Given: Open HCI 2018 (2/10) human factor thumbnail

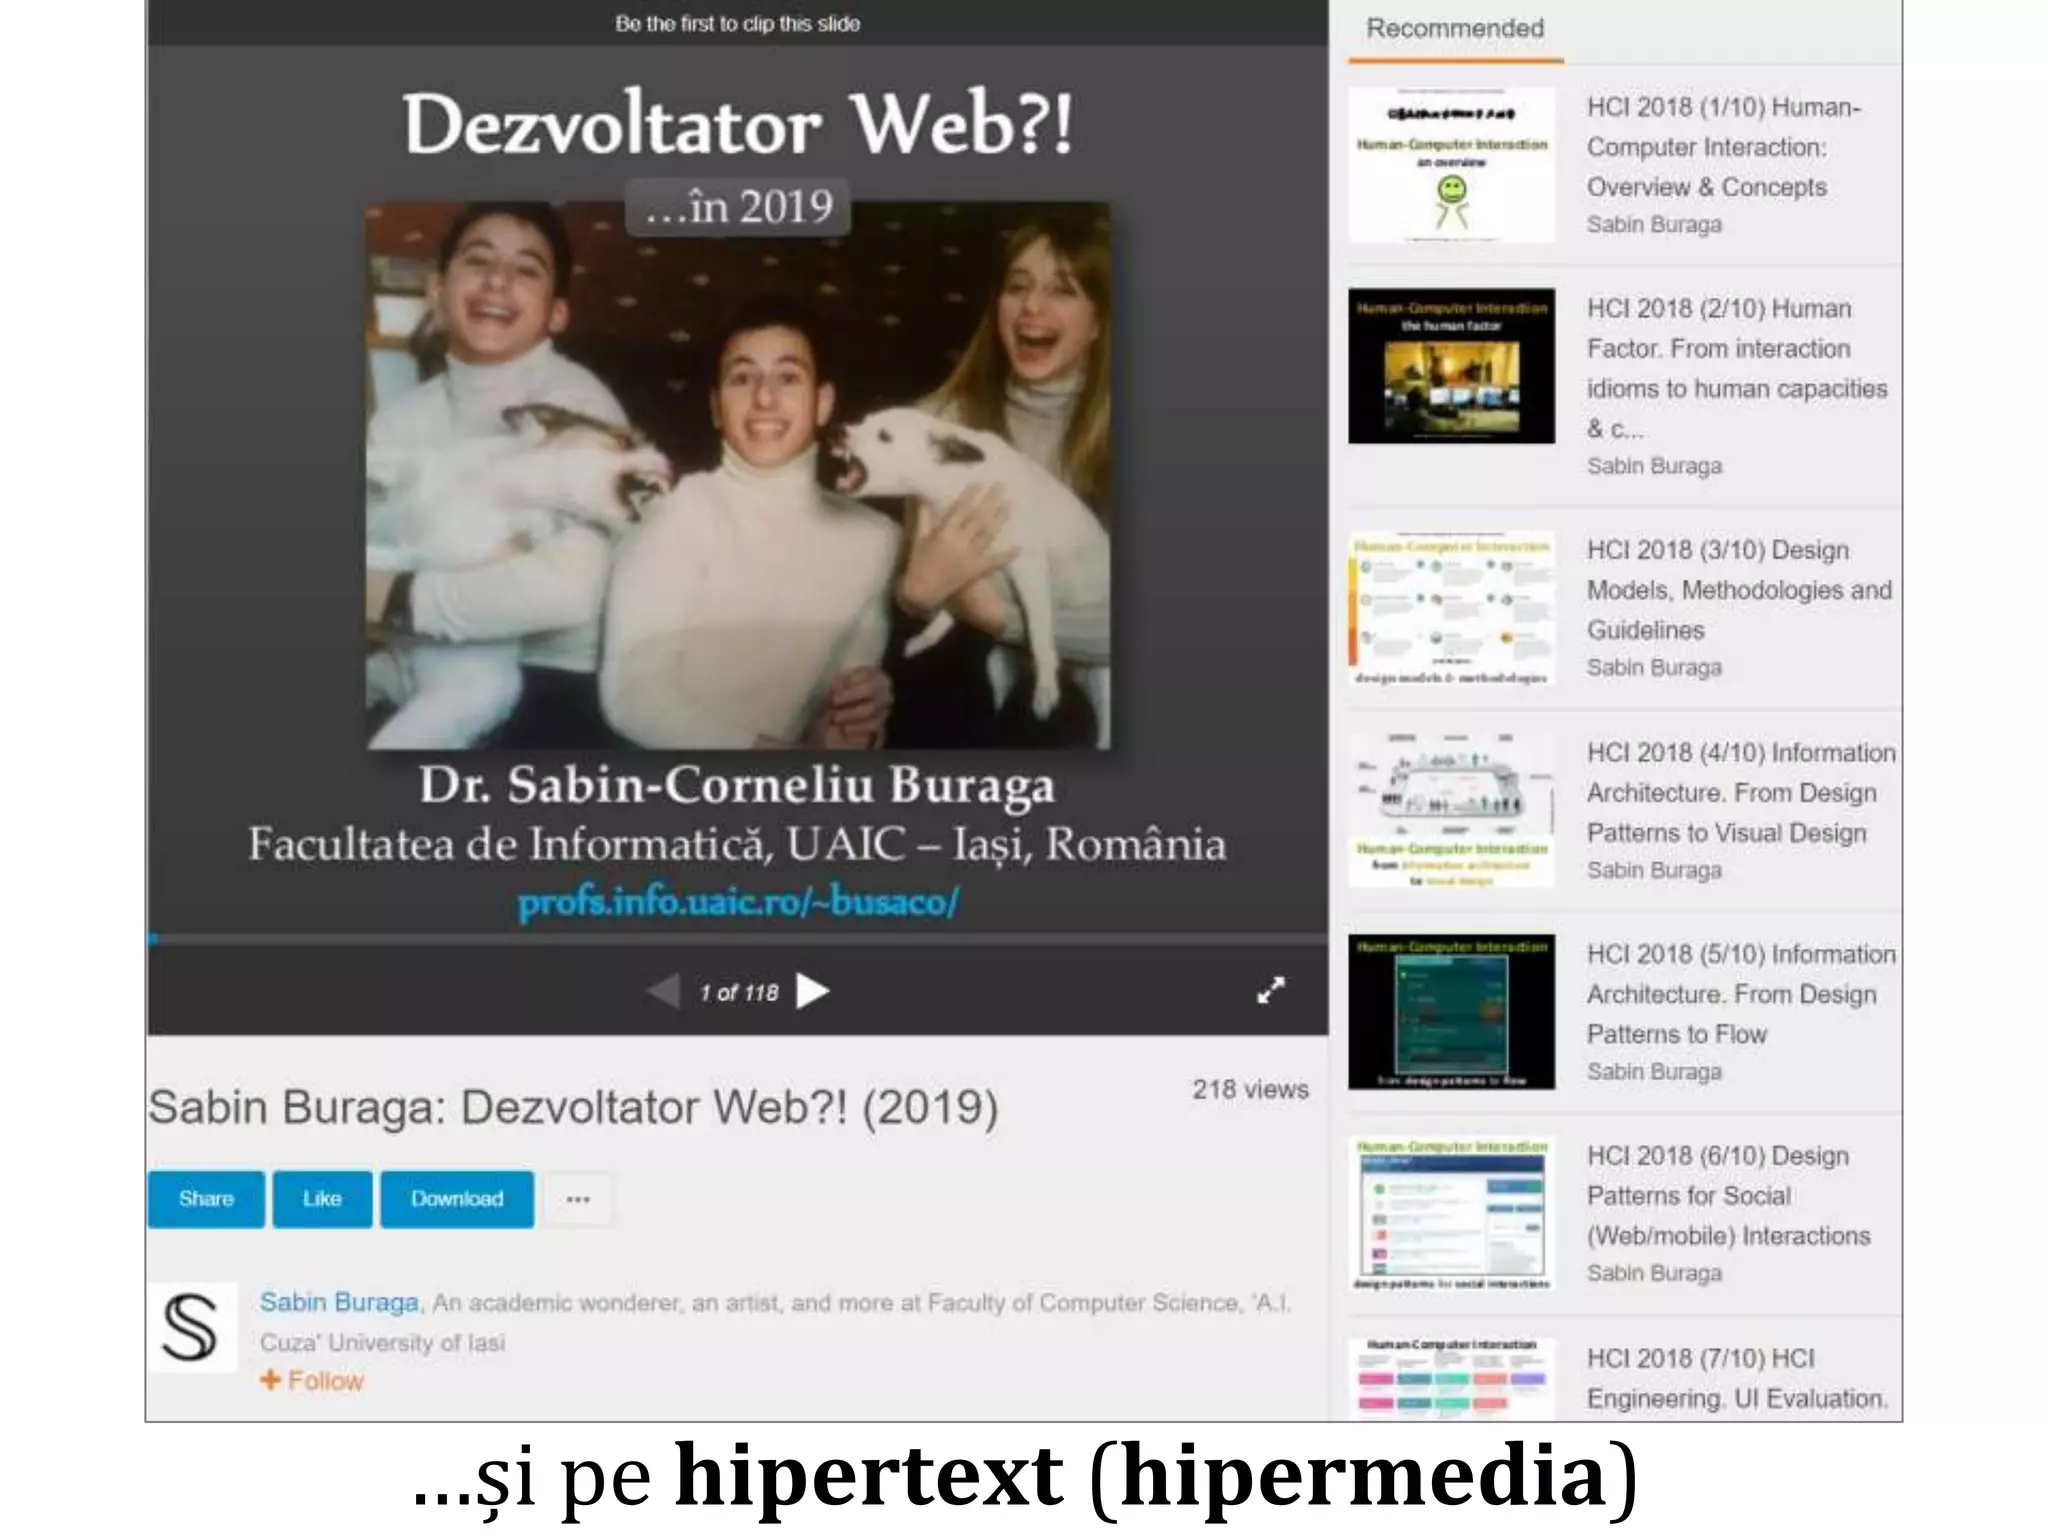Looking at the screenshot, I should pyautogui.click(x=1451, y=366).
